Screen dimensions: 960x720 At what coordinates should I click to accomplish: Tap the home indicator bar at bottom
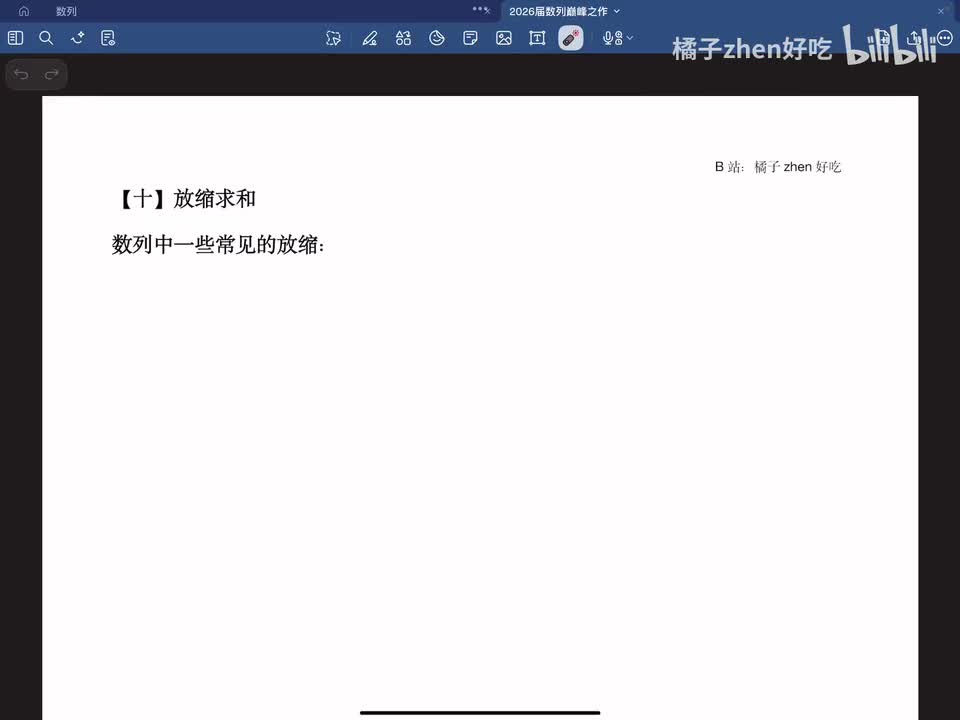tap(480, 713)
